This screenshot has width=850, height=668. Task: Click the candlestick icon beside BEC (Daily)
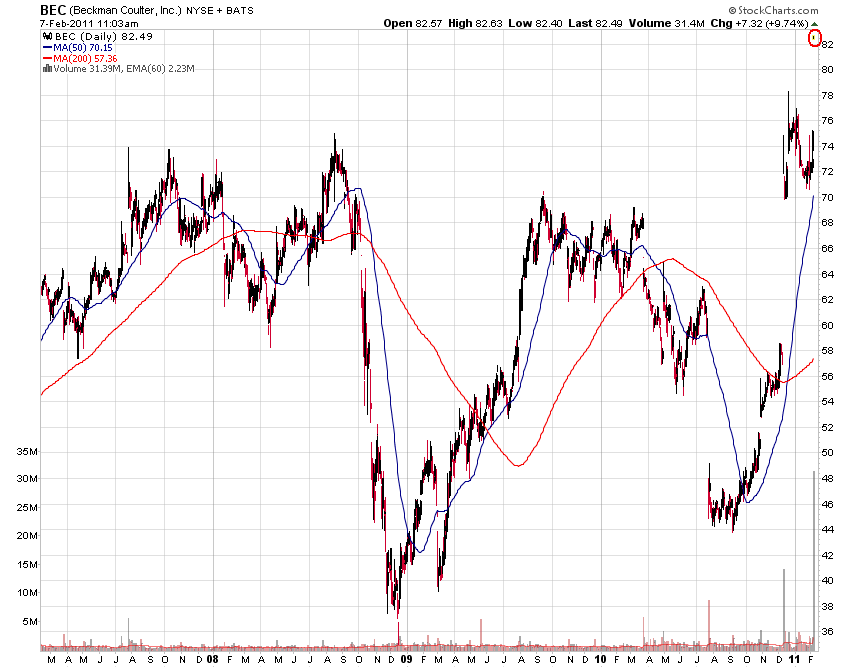(x=47, y=36)
